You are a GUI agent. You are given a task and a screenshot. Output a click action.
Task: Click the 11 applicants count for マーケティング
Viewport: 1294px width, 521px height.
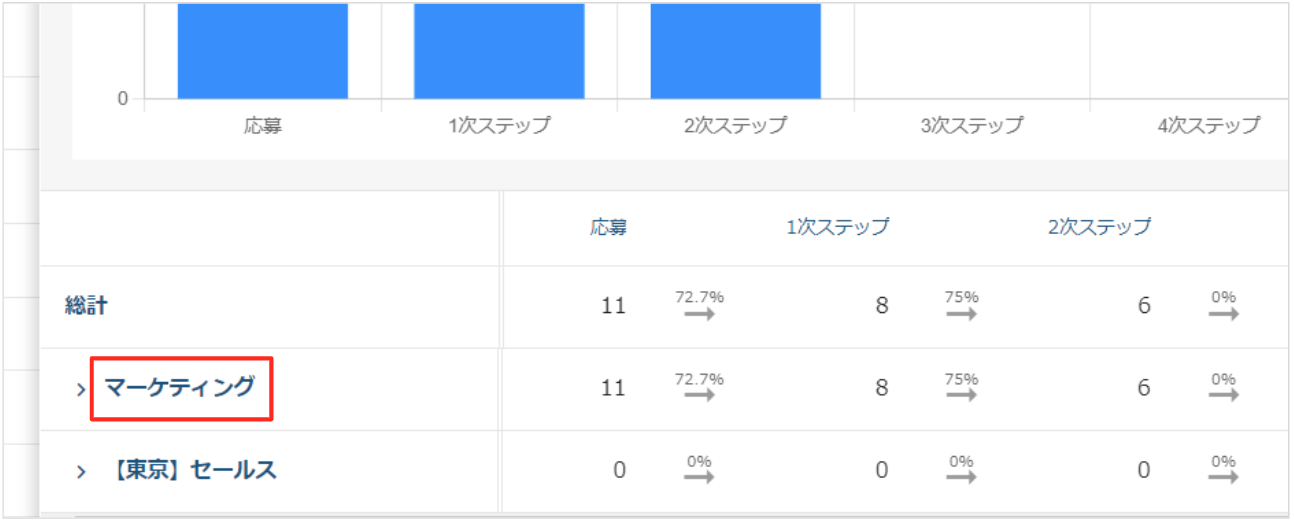tap(613, 388)
